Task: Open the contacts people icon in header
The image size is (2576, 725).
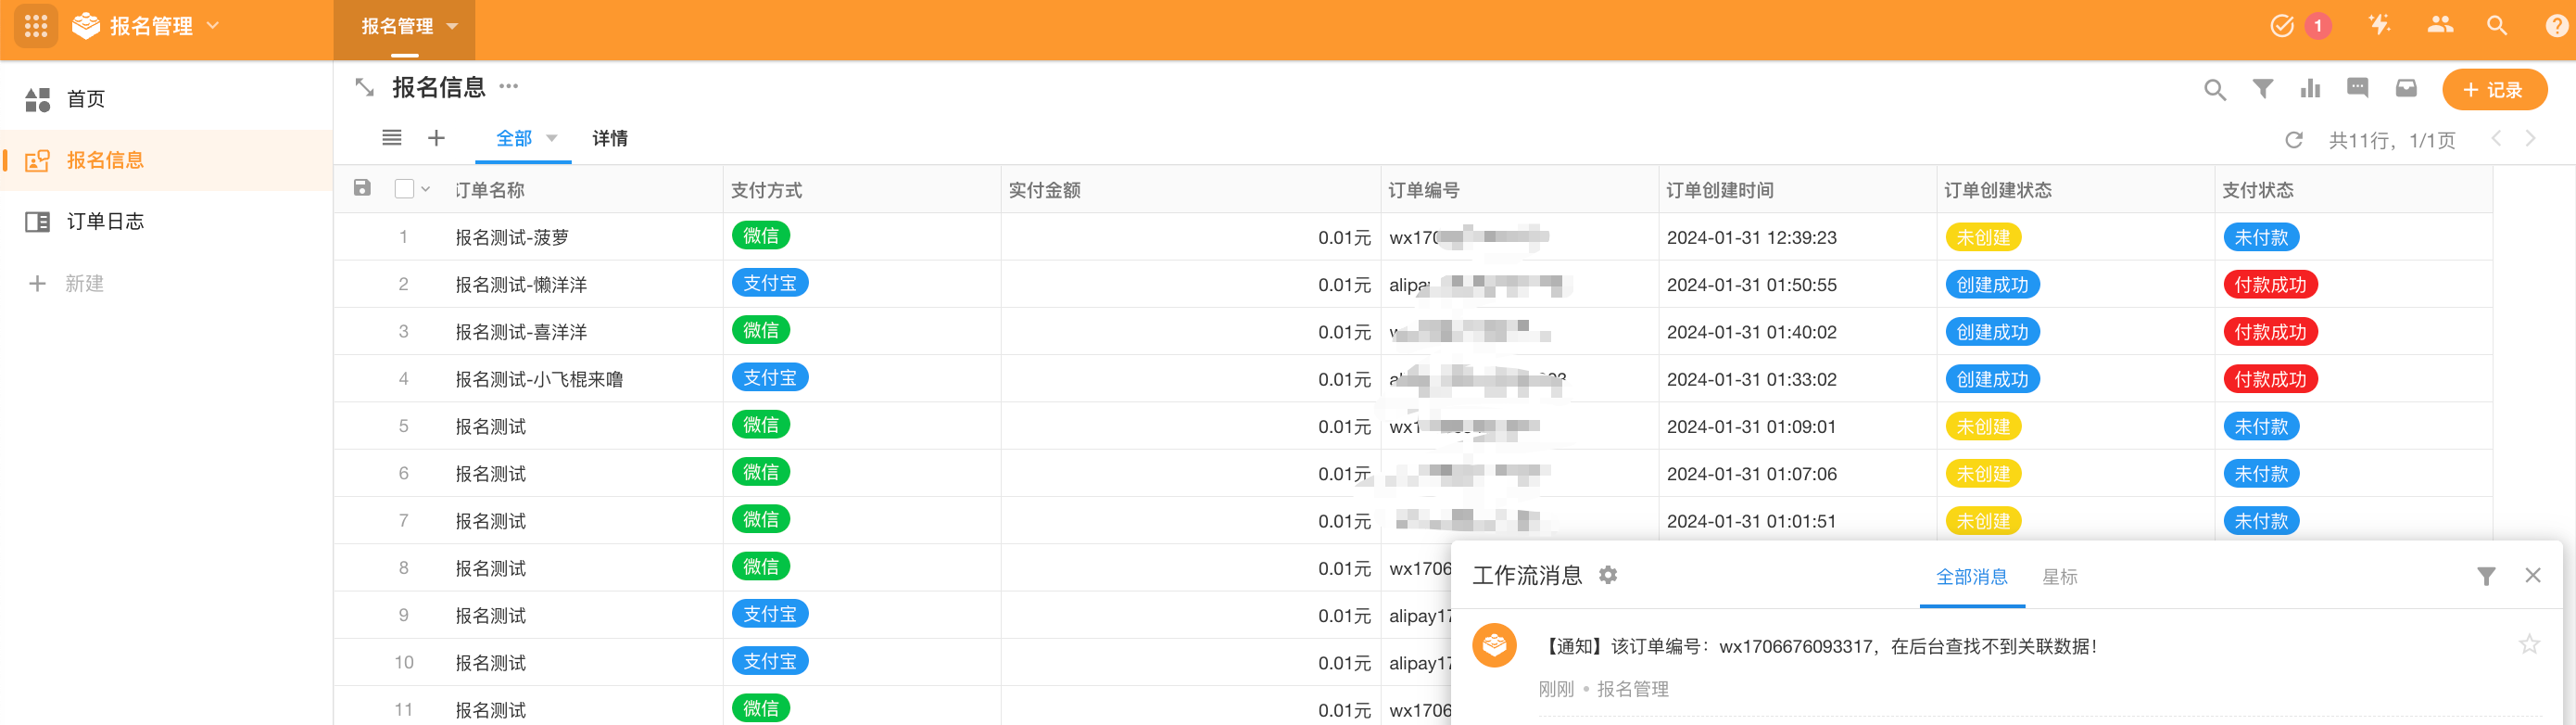Action: click(x=2440, y=26)
